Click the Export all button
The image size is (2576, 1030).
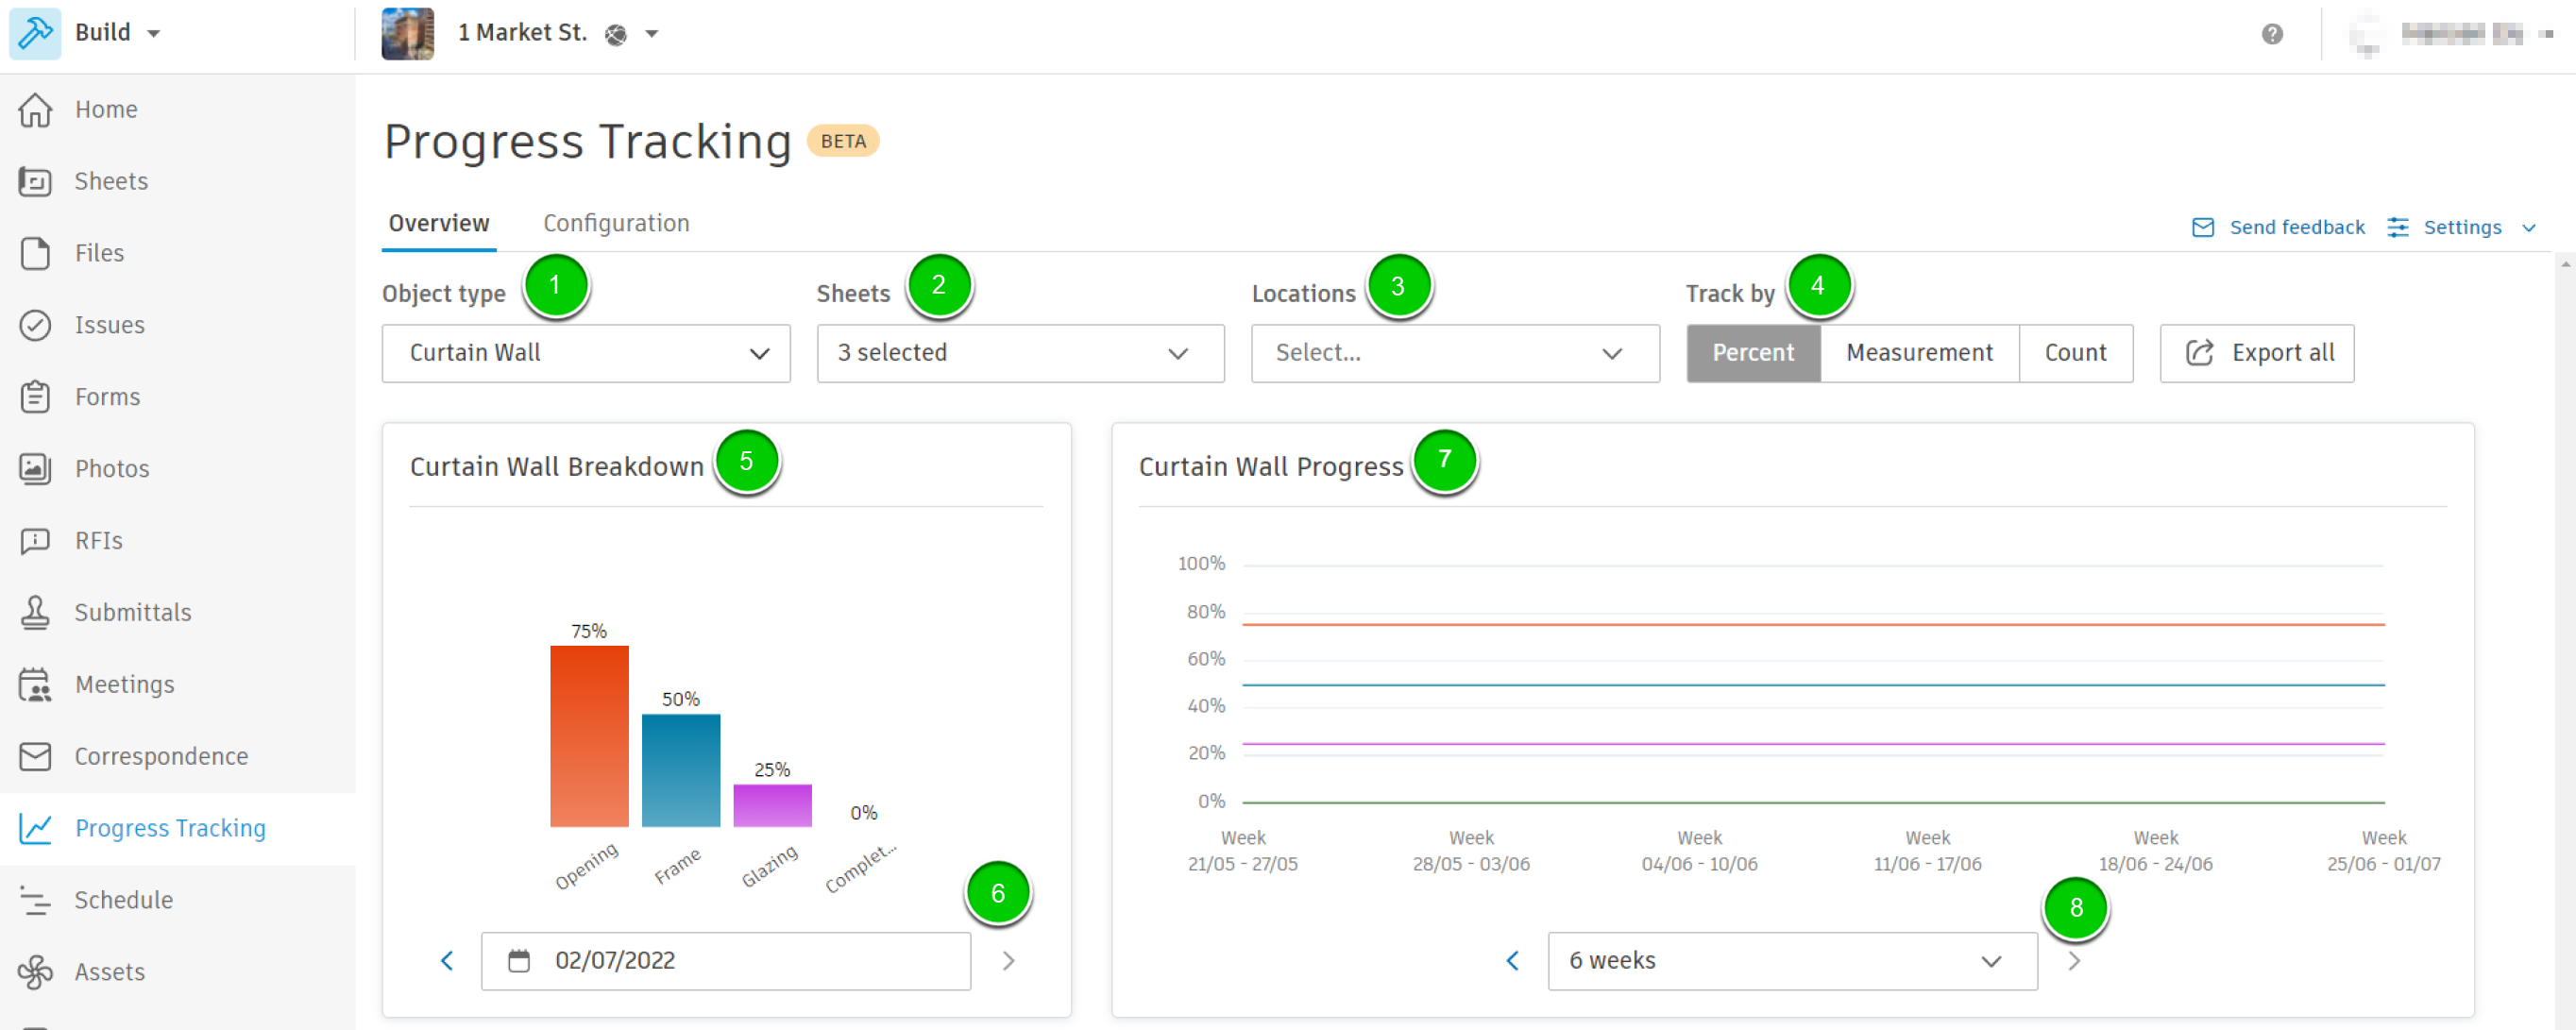click(x=2256, y=353)
